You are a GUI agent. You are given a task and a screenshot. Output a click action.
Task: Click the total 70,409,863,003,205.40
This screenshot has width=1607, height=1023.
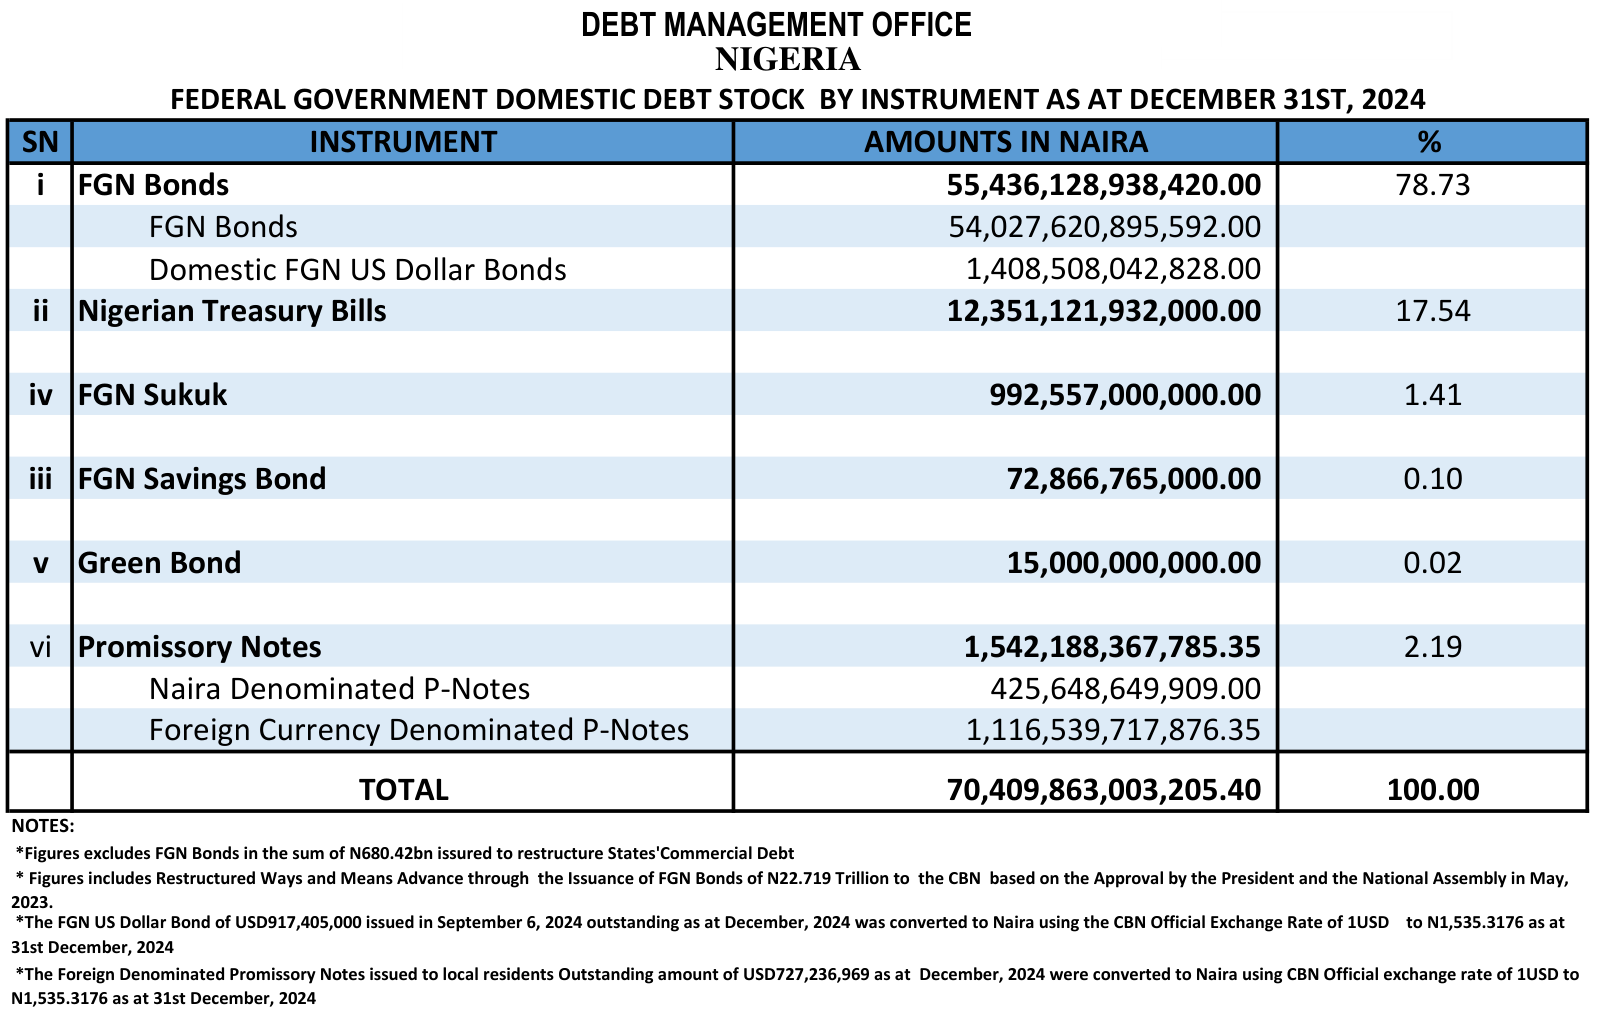point(1104,790)
